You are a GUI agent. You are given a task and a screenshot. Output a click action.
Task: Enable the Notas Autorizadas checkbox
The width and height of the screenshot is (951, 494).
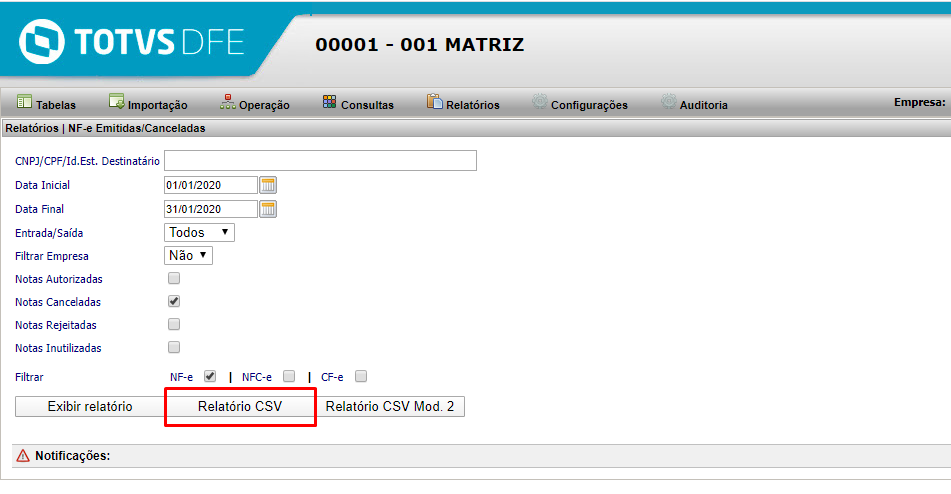click(x=174, y=278)
